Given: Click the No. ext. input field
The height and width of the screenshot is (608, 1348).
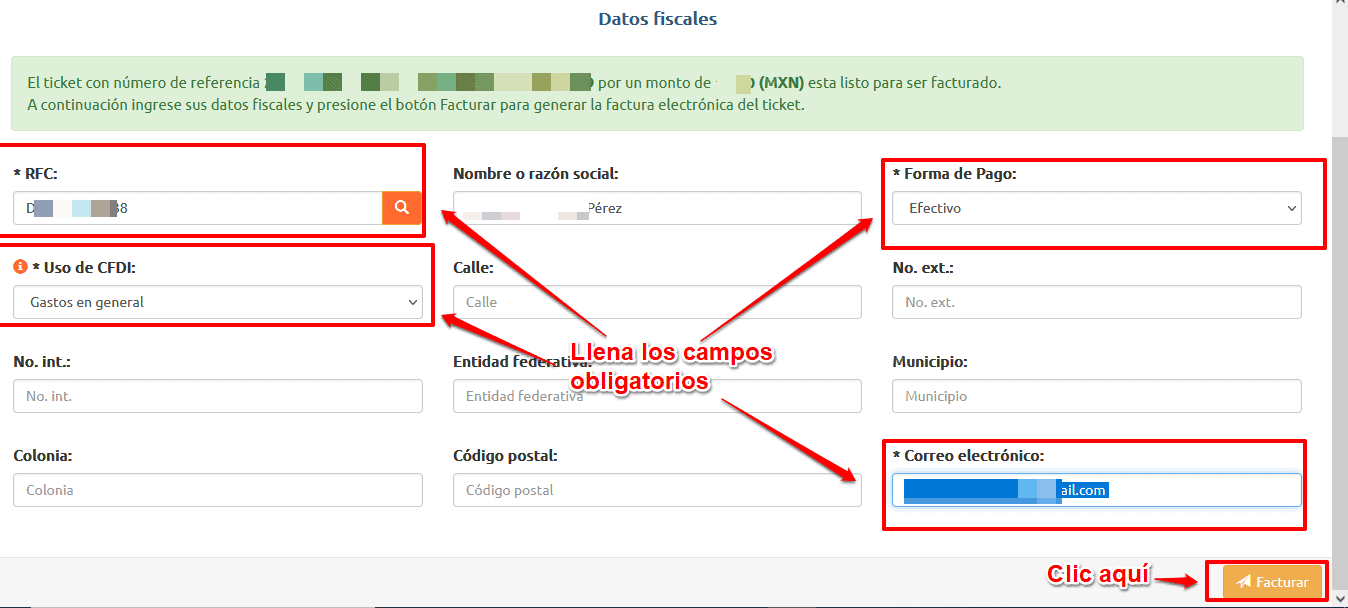Looking at the screenshot, I should (x=1096, y=302).
